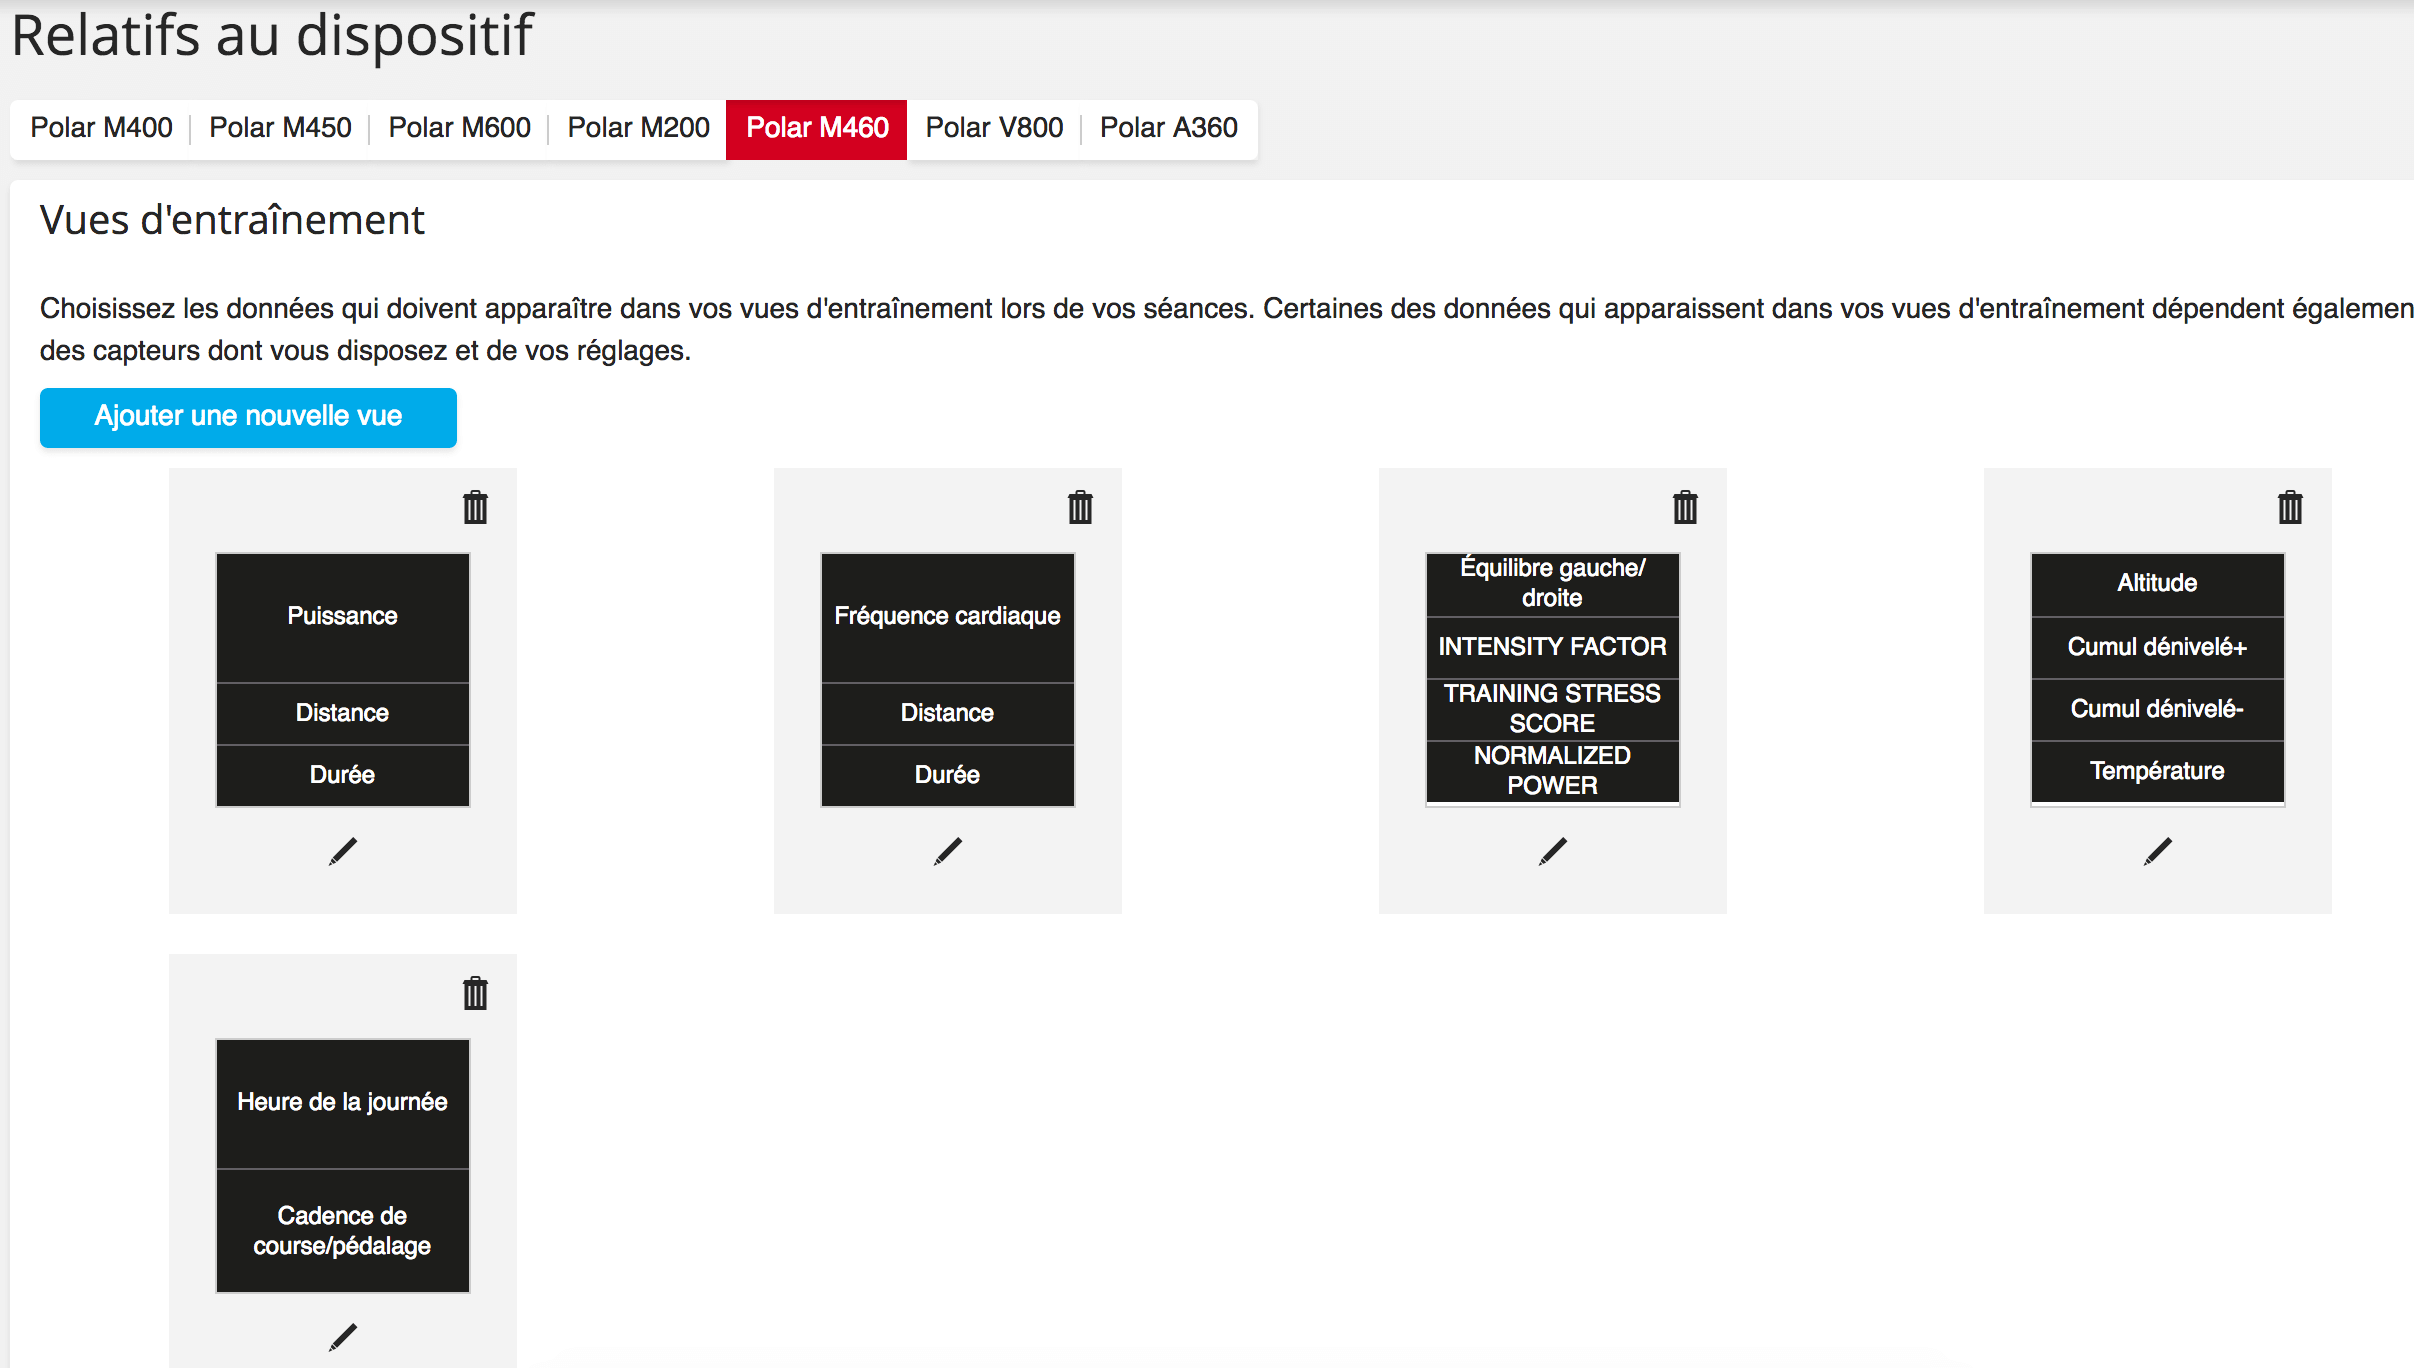Click the Relatifs au dispositif title
The width and height of the screenshot is (2414, 1368).
(x=272, y=36)
